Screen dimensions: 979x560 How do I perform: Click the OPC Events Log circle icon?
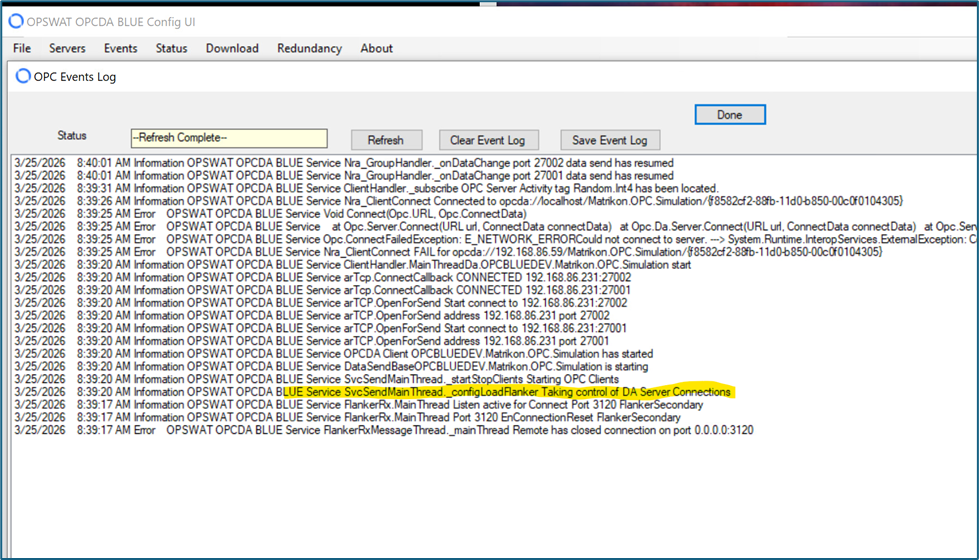(23, 76)
